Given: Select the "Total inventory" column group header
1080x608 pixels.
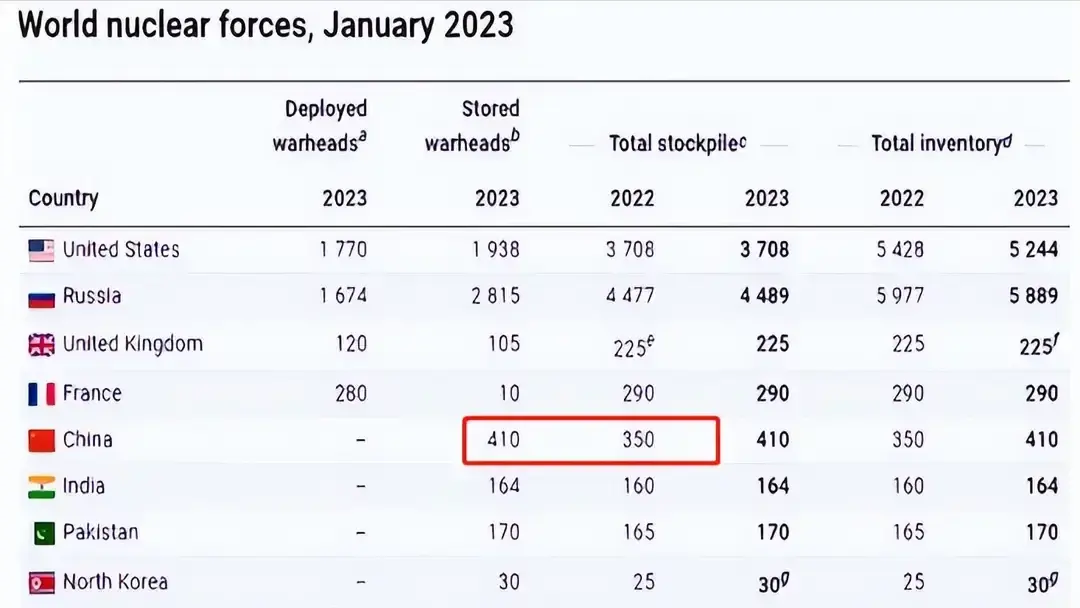Looking at the screenshot, I should [x=938, y=143].
